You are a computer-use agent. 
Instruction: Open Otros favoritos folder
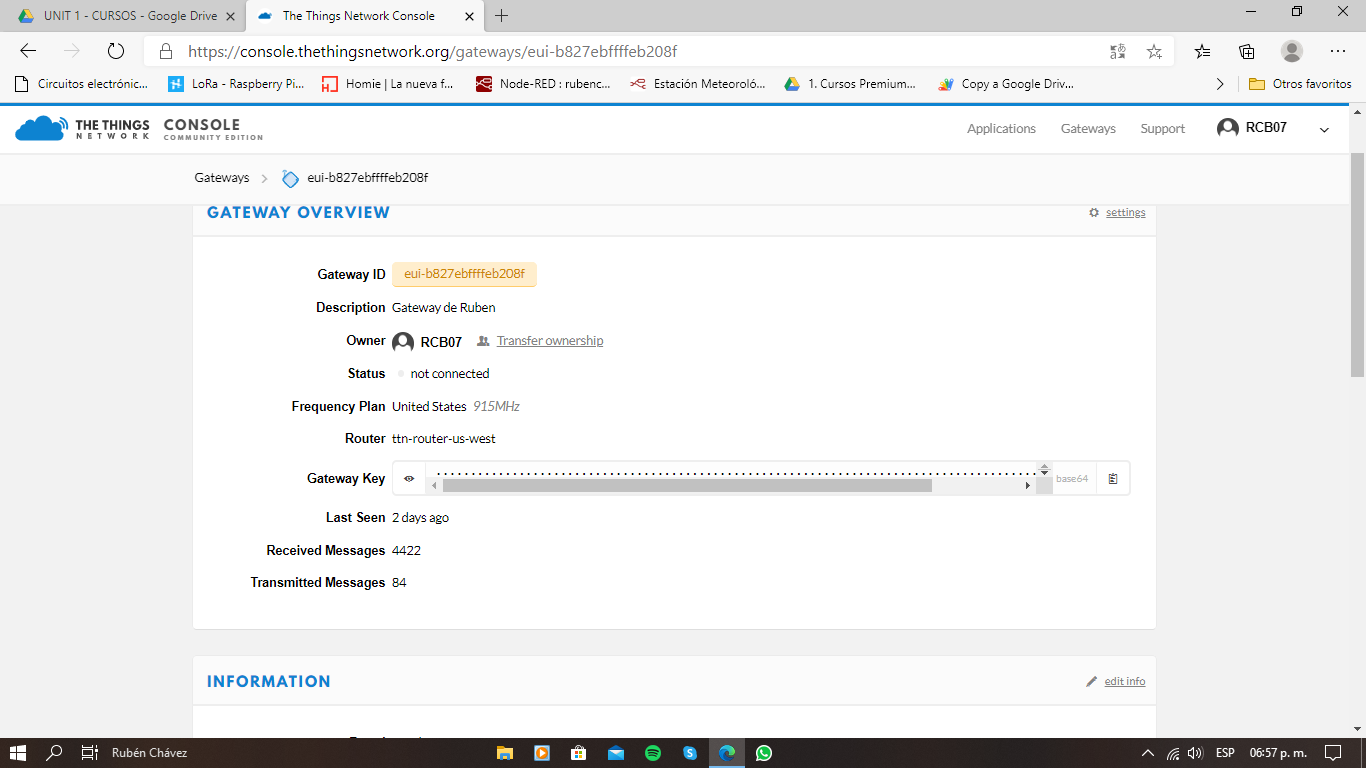point(1300,84)
